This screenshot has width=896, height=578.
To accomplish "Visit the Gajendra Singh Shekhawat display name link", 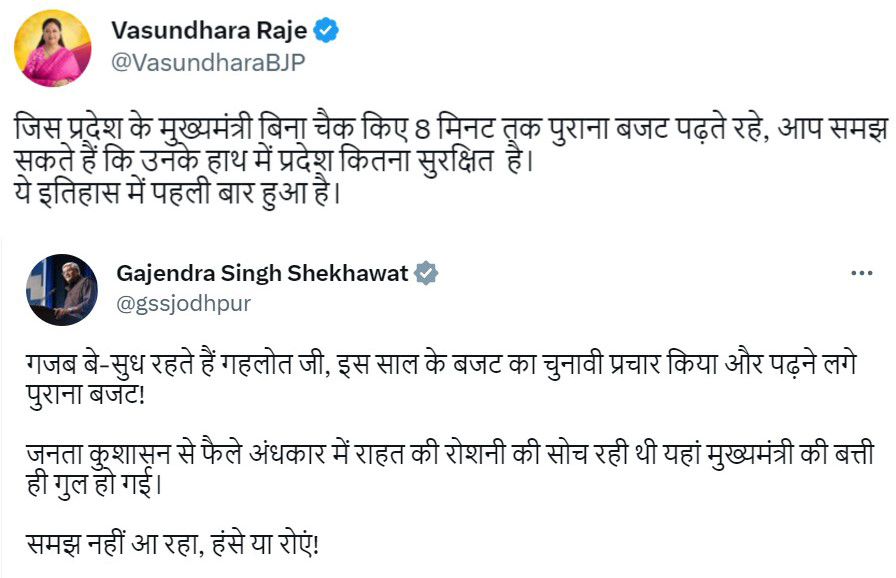I will 262,274.
